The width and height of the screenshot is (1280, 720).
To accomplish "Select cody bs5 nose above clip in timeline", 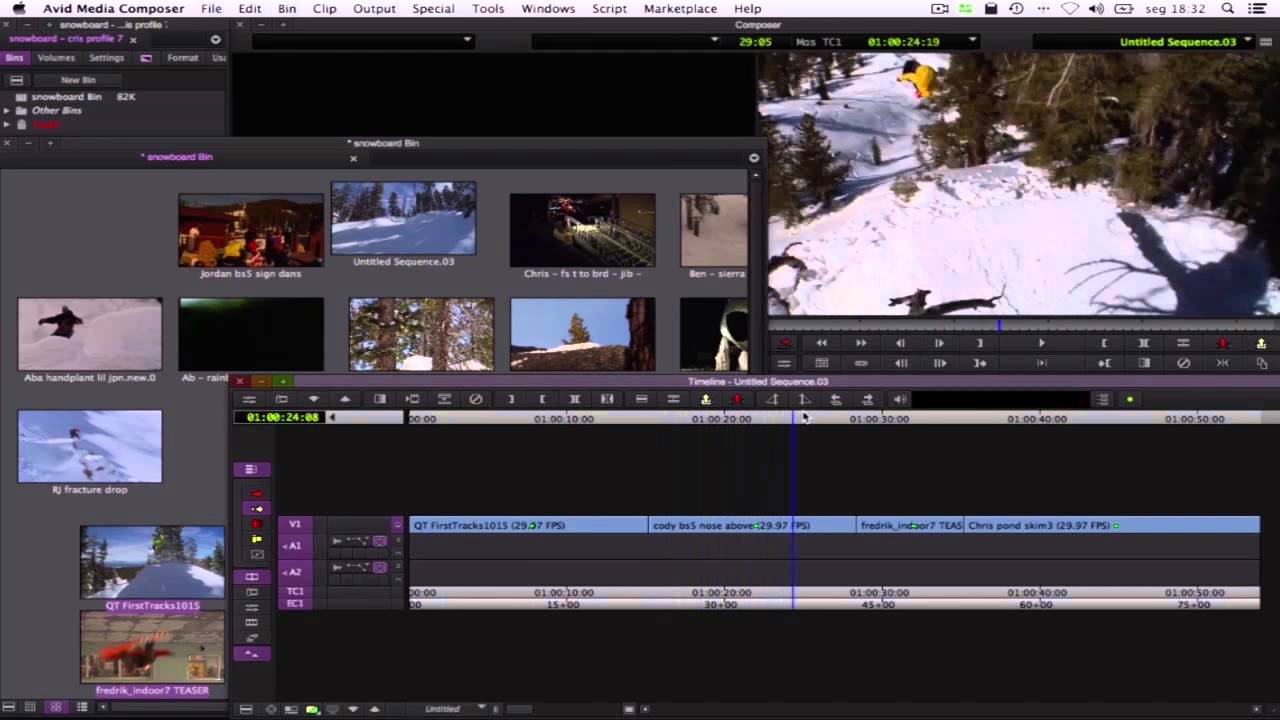I will (752, 525).
